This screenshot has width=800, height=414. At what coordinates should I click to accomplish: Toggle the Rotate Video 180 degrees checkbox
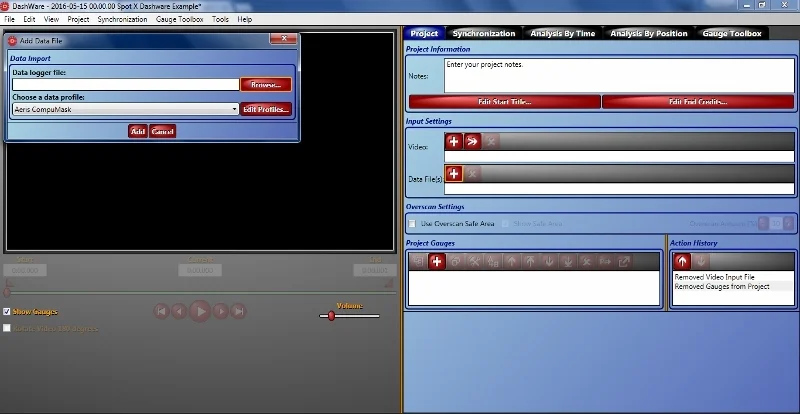pos(7,328)
